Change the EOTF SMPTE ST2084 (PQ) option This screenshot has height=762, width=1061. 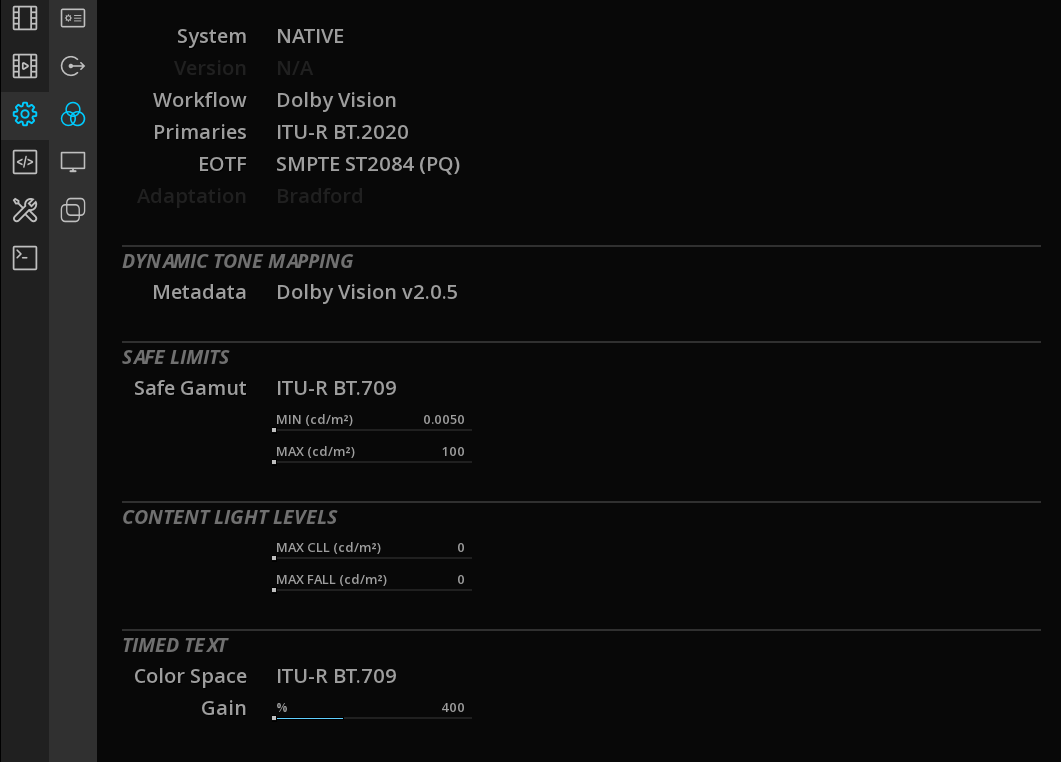(x=368, y=164)
